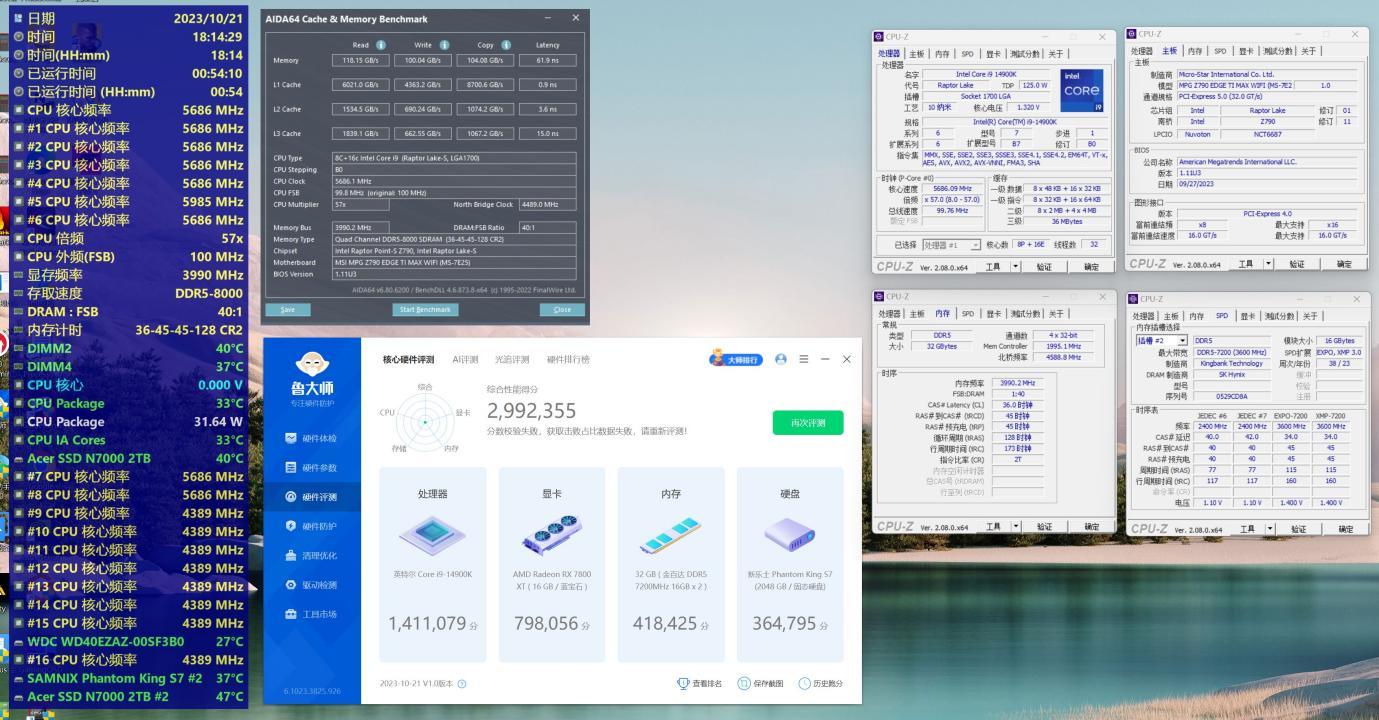This screenshot has height=720, width=1379.
Task: Open 硬件体检 in Ludashi sidebar
Action: (311, 438)
